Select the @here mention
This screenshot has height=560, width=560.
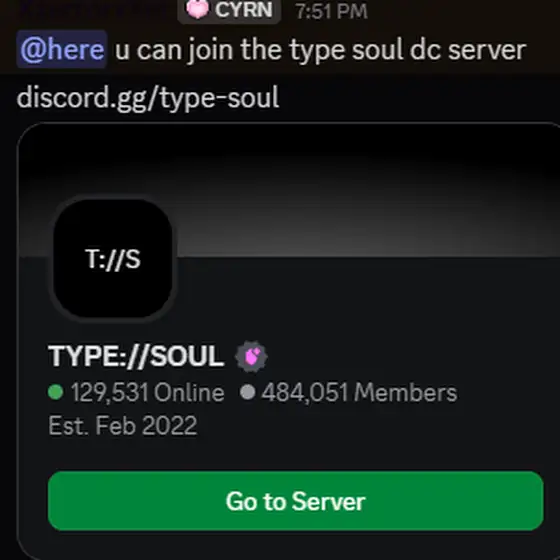pyautogui.click(x=62, y=49)
